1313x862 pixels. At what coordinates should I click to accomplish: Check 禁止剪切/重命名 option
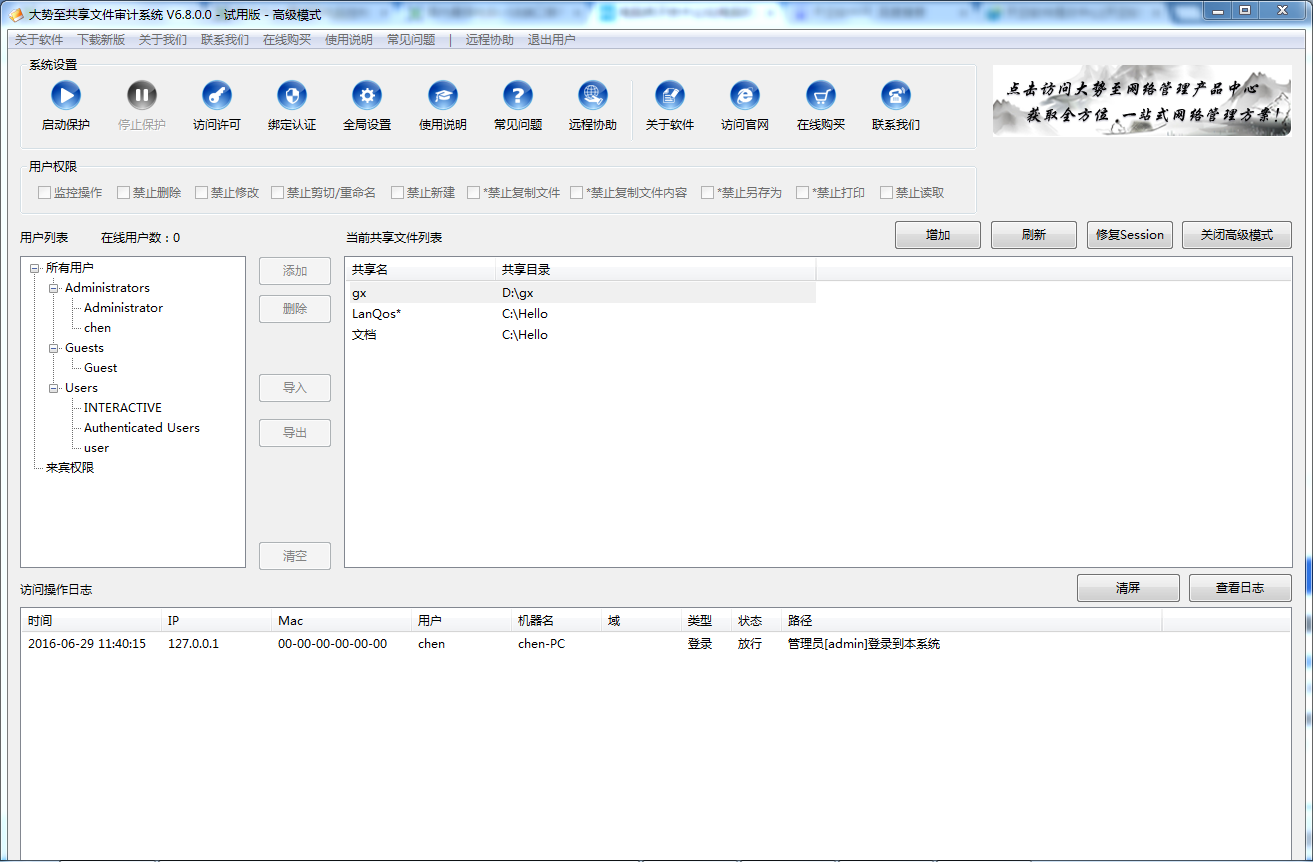[x=277, y=193]
